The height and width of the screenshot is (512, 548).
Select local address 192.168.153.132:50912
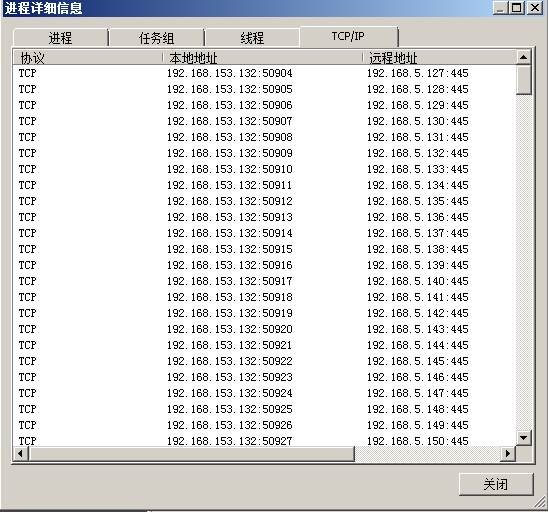pyautogui.click(x=229, y=201)
